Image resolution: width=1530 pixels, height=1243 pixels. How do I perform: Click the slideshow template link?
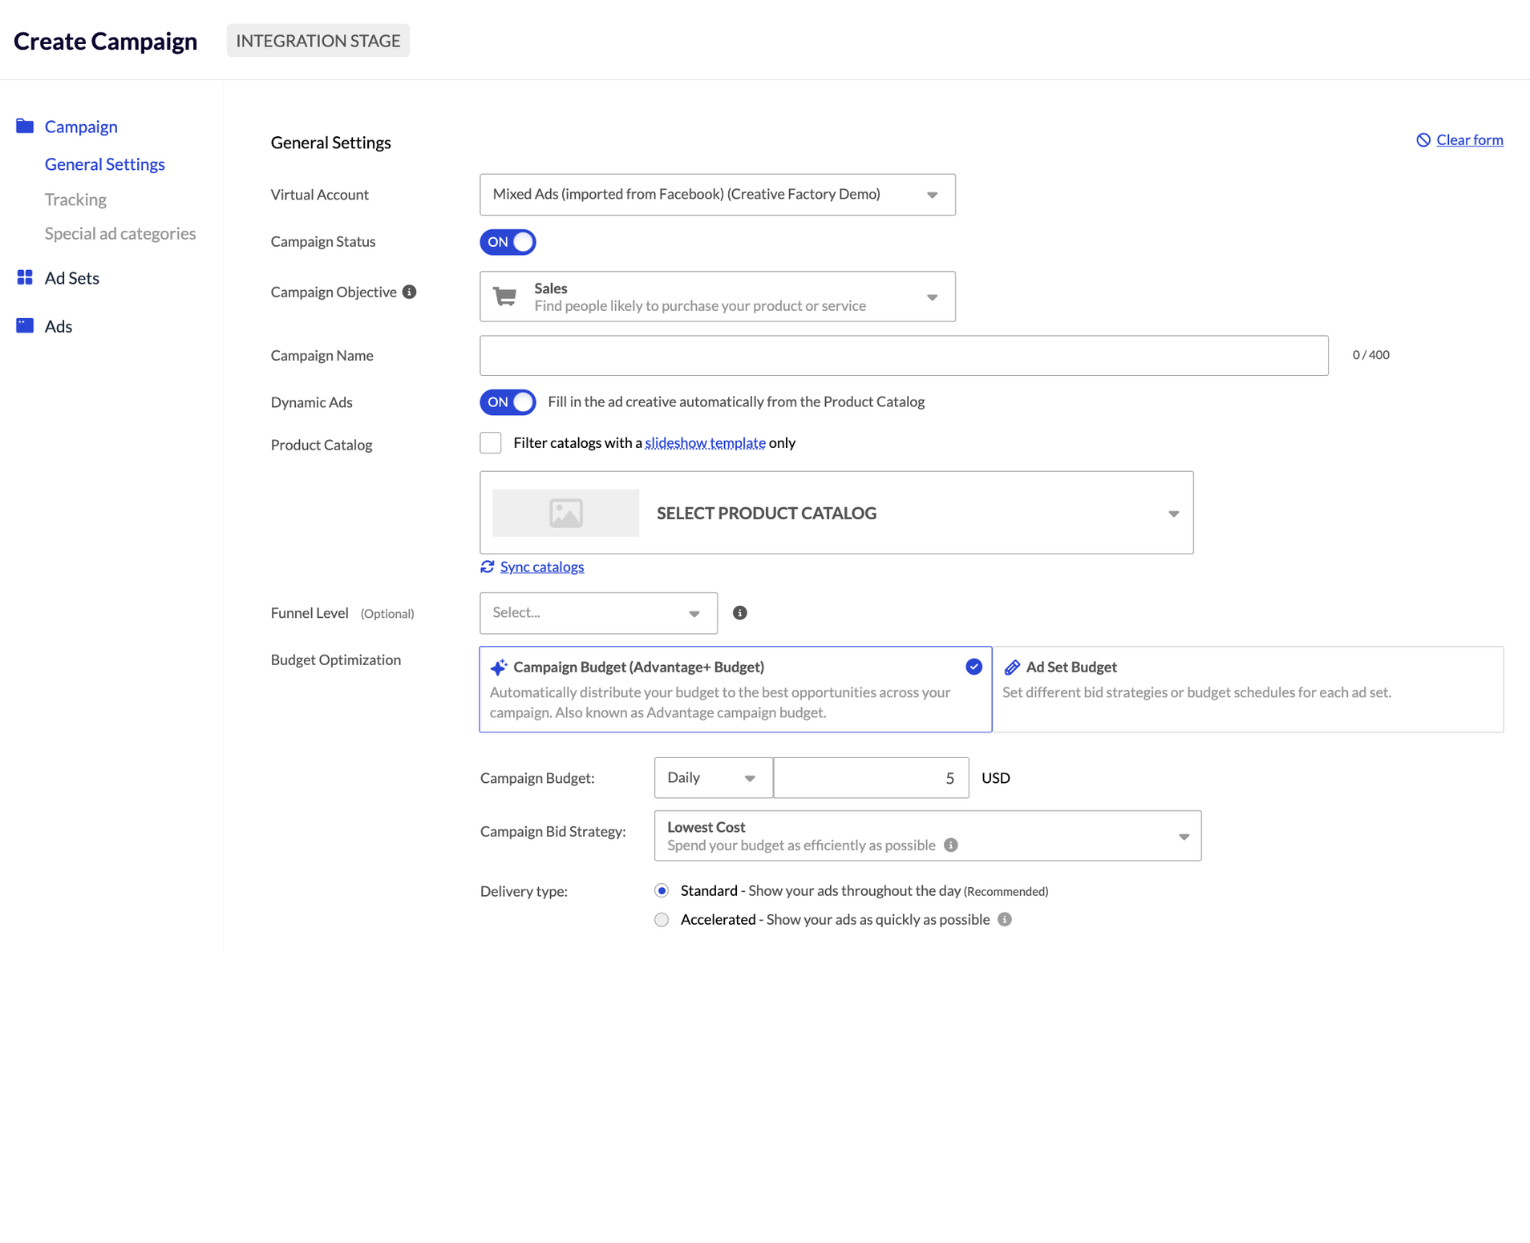(705, 443)
